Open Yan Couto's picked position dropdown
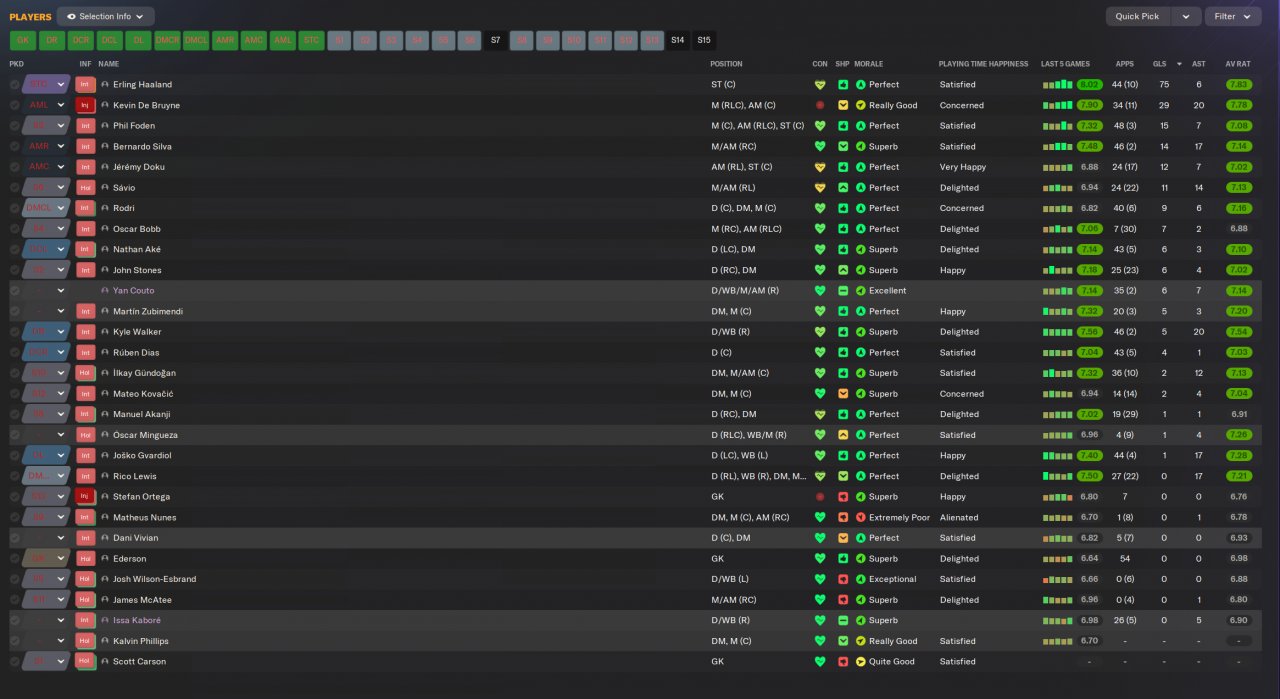 [46, 290]
